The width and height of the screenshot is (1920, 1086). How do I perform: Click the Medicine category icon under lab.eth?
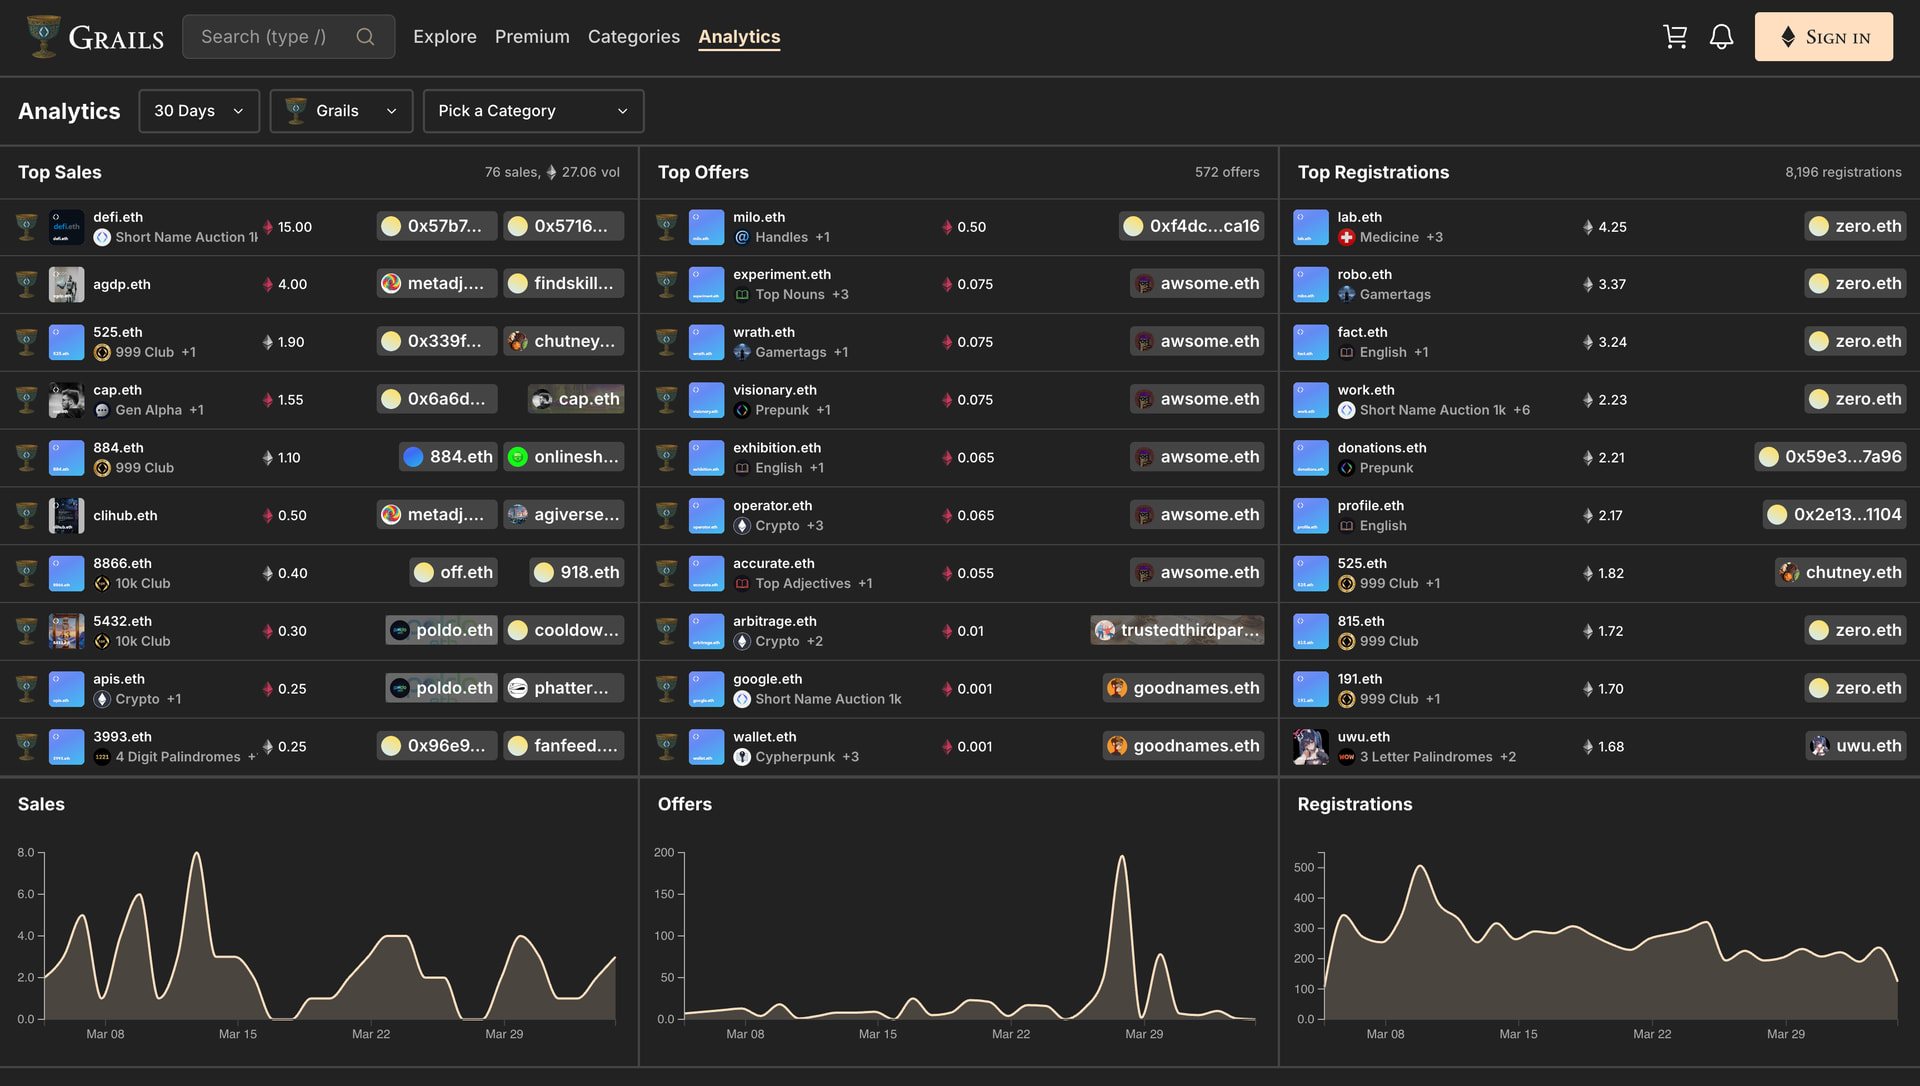[x=1346, y=237]
